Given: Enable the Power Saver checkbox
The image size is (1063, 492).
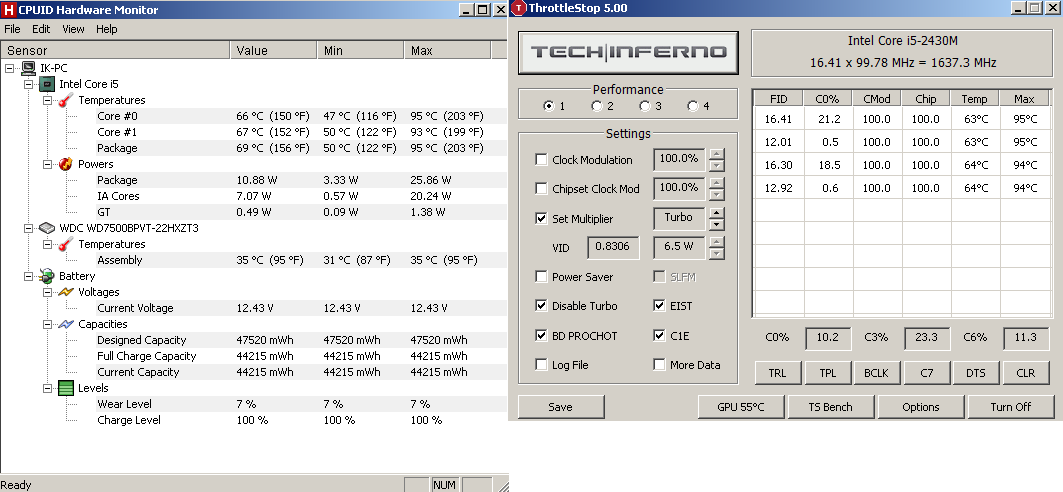Looking at the screenshot, I should [541, 276].
